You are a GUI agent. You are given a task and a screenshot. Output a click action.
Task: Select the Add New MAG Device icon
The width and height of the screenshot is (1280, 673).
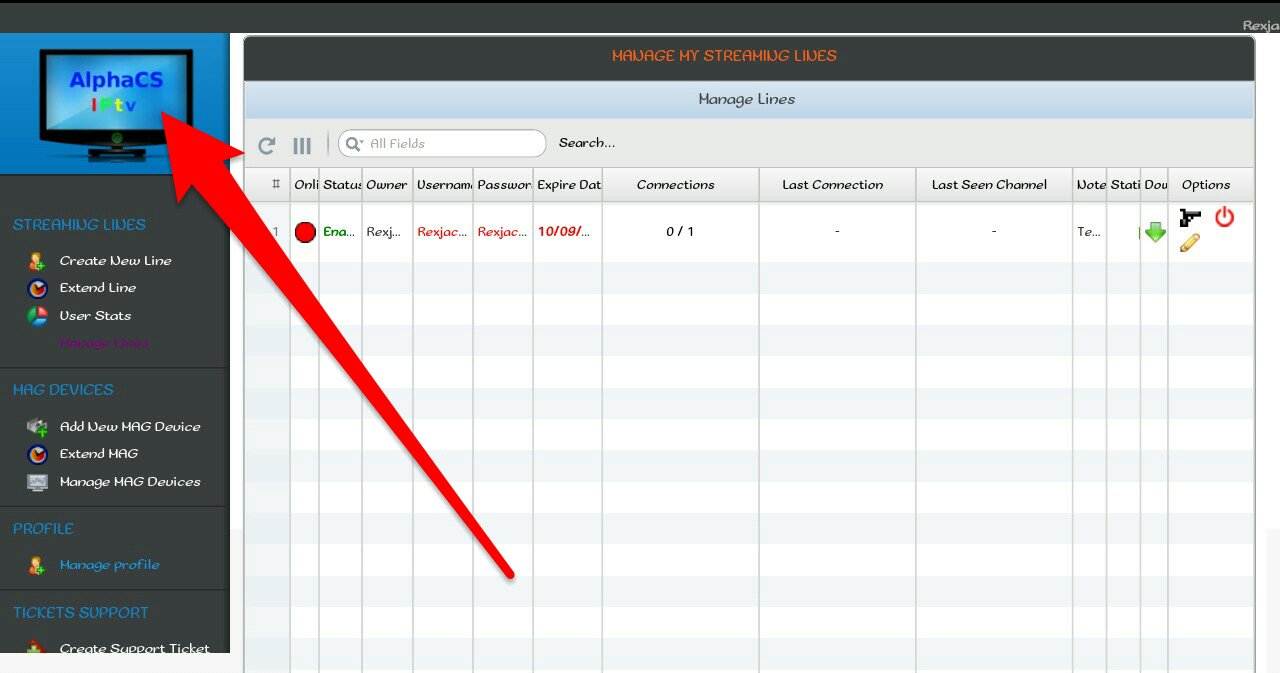(x=38, y=426)
